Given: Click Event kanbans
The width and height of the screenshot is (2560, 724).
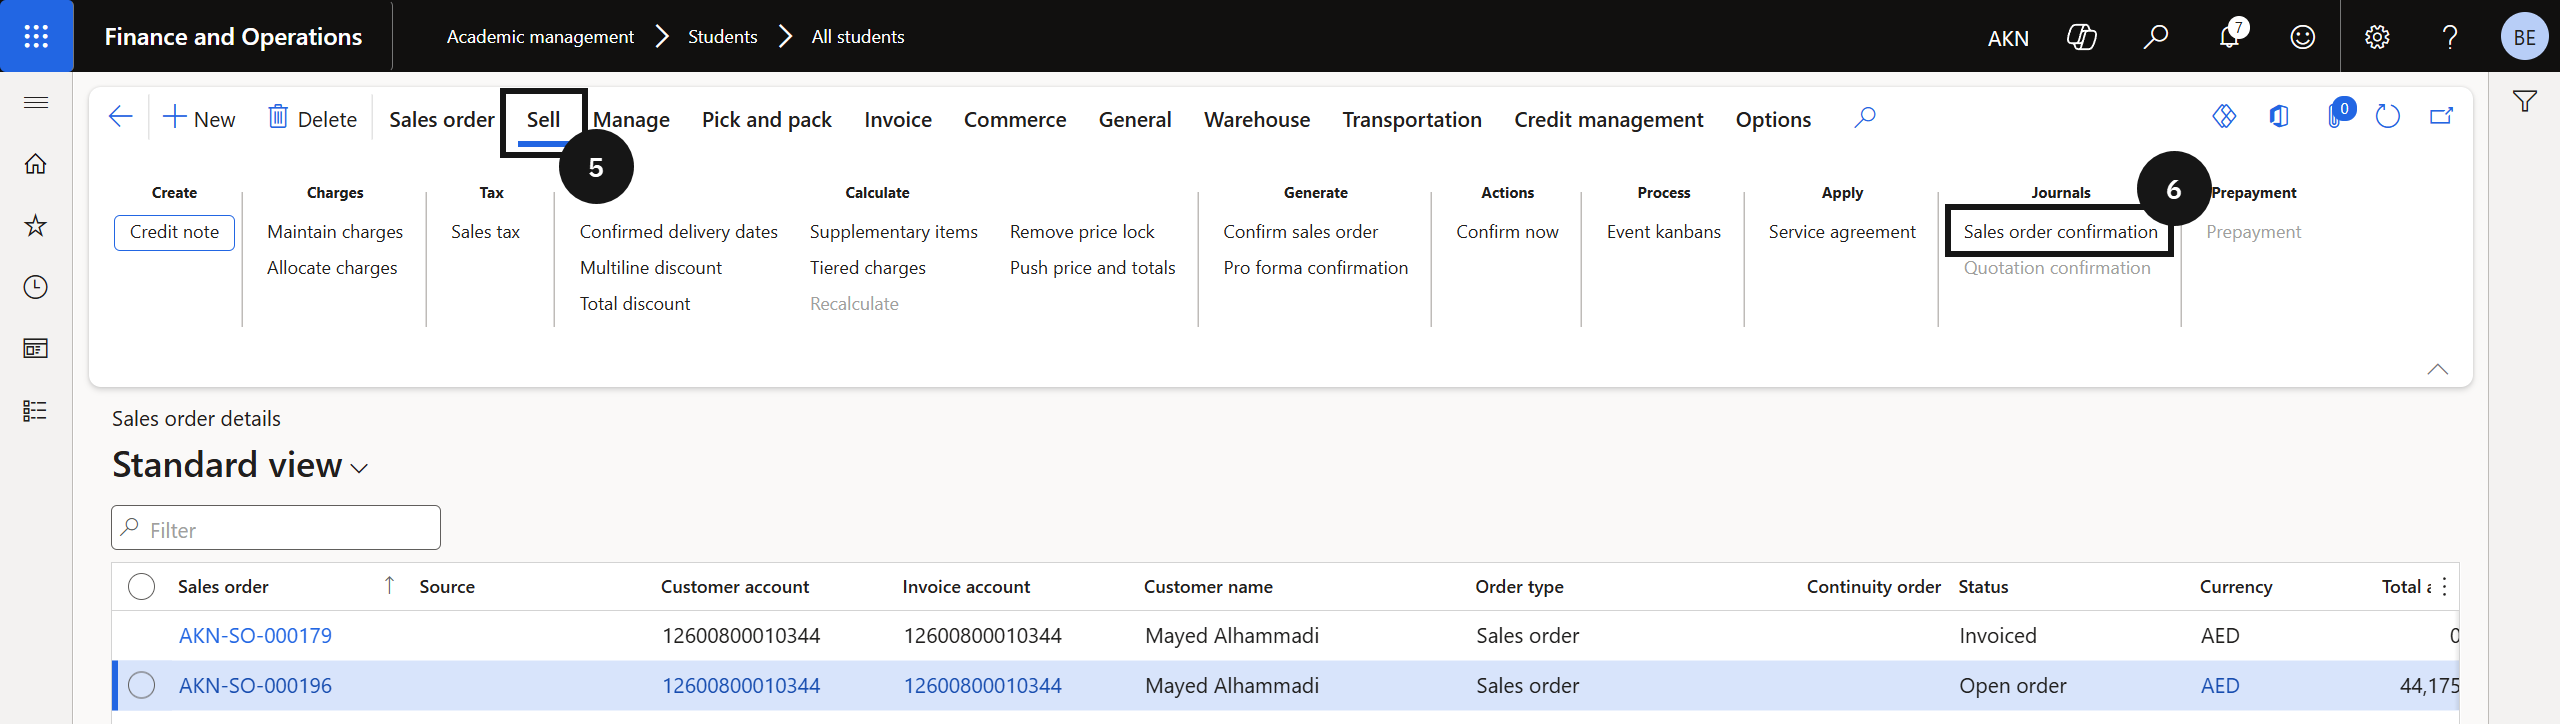Looking at the screenshot, I should click(x=1663, y=232).
